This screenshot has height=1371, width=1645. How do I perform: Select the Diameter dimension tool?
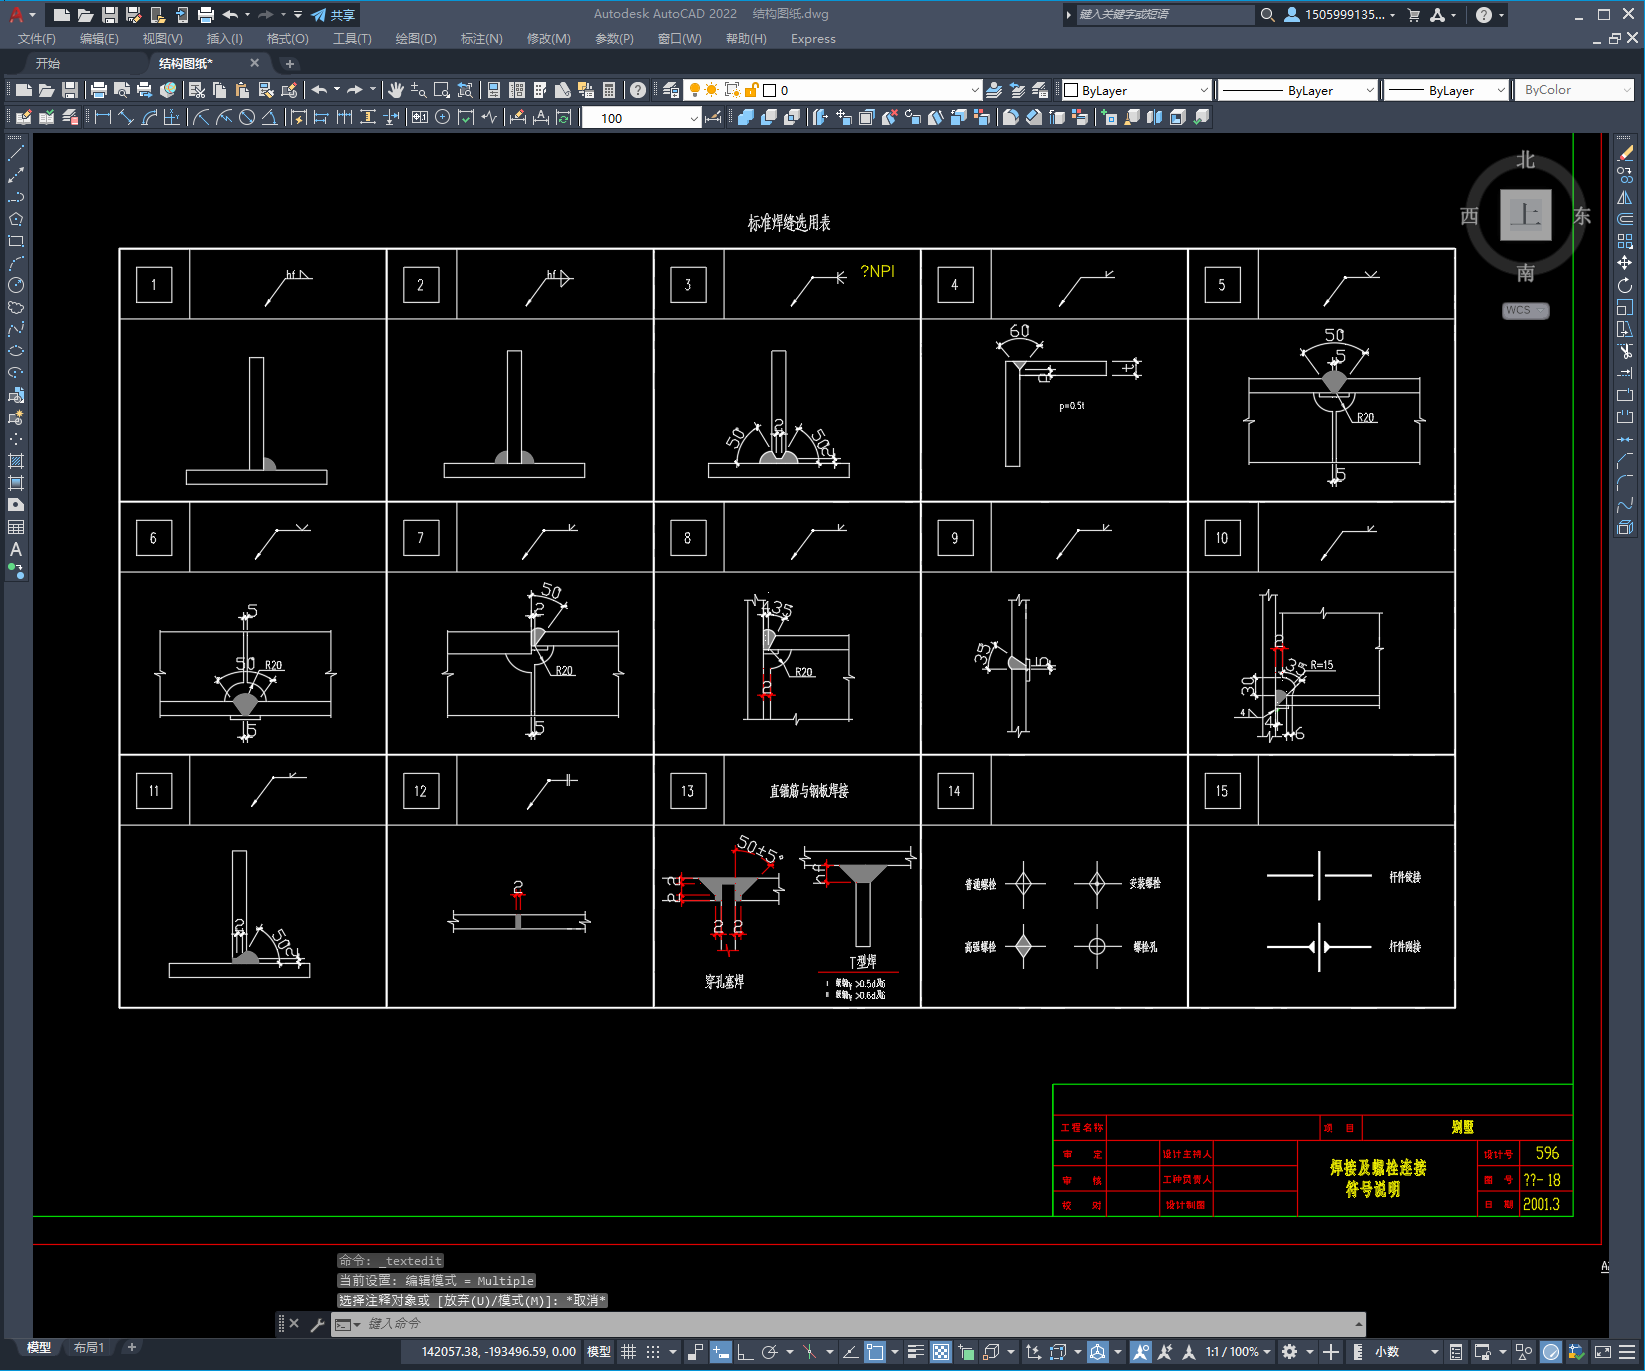tap(247, 117)
